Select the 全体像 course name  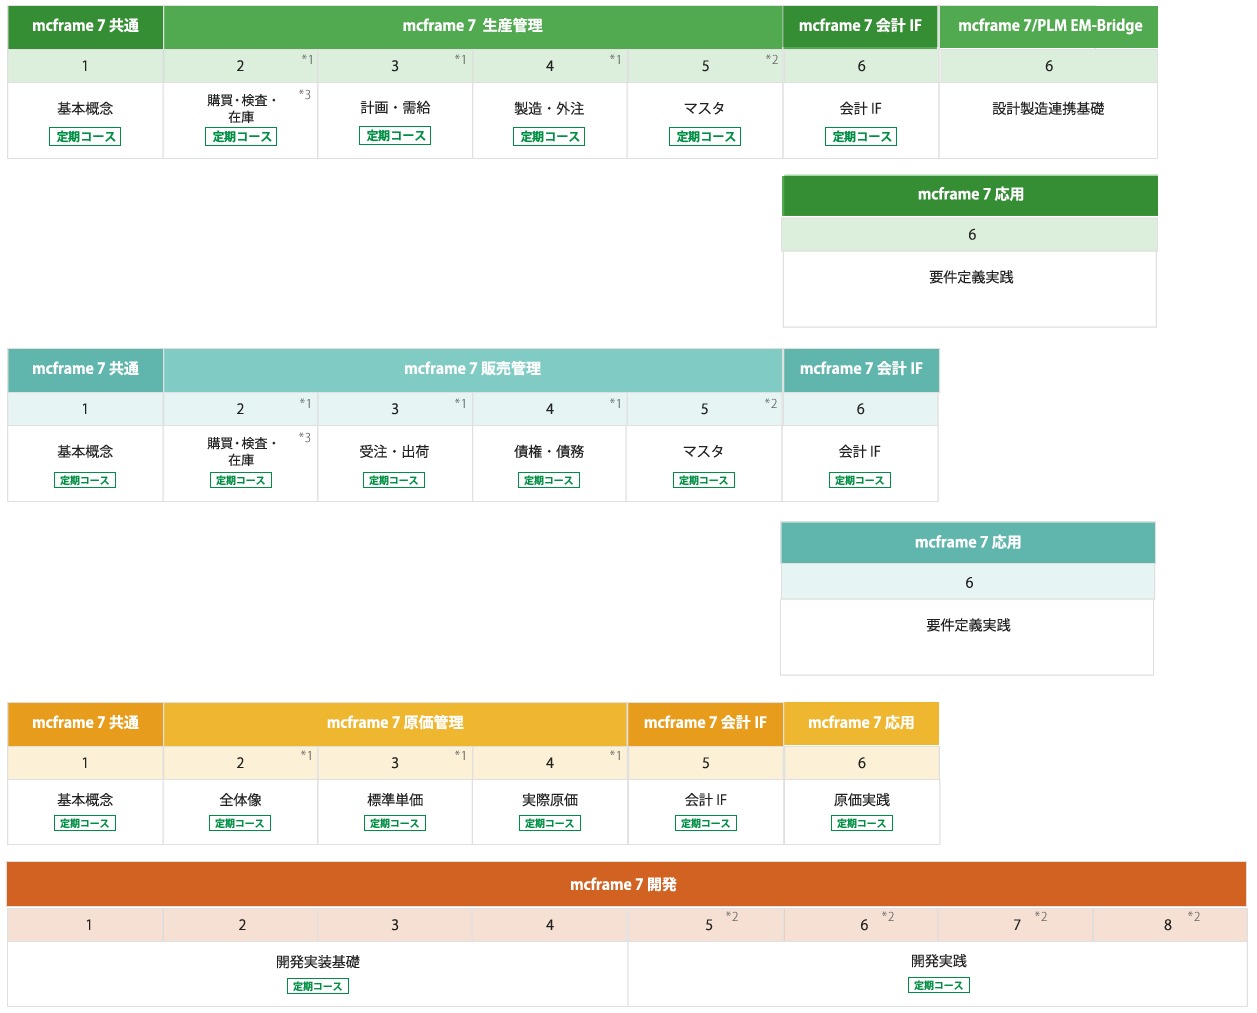coord(240,800)
